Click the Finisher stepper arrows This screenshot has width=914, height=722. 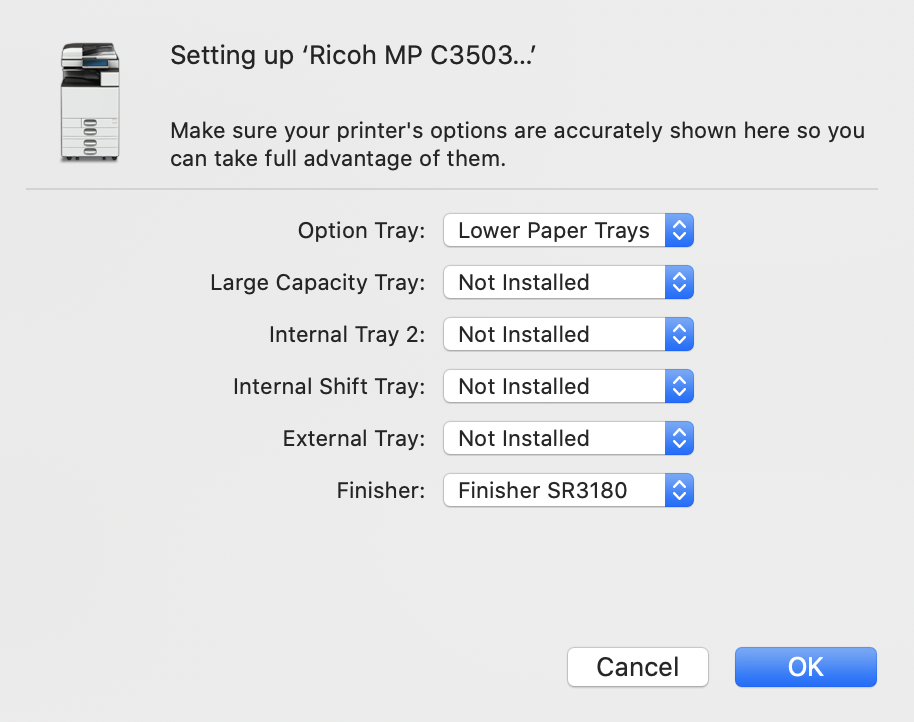click(x=679, y=490)
